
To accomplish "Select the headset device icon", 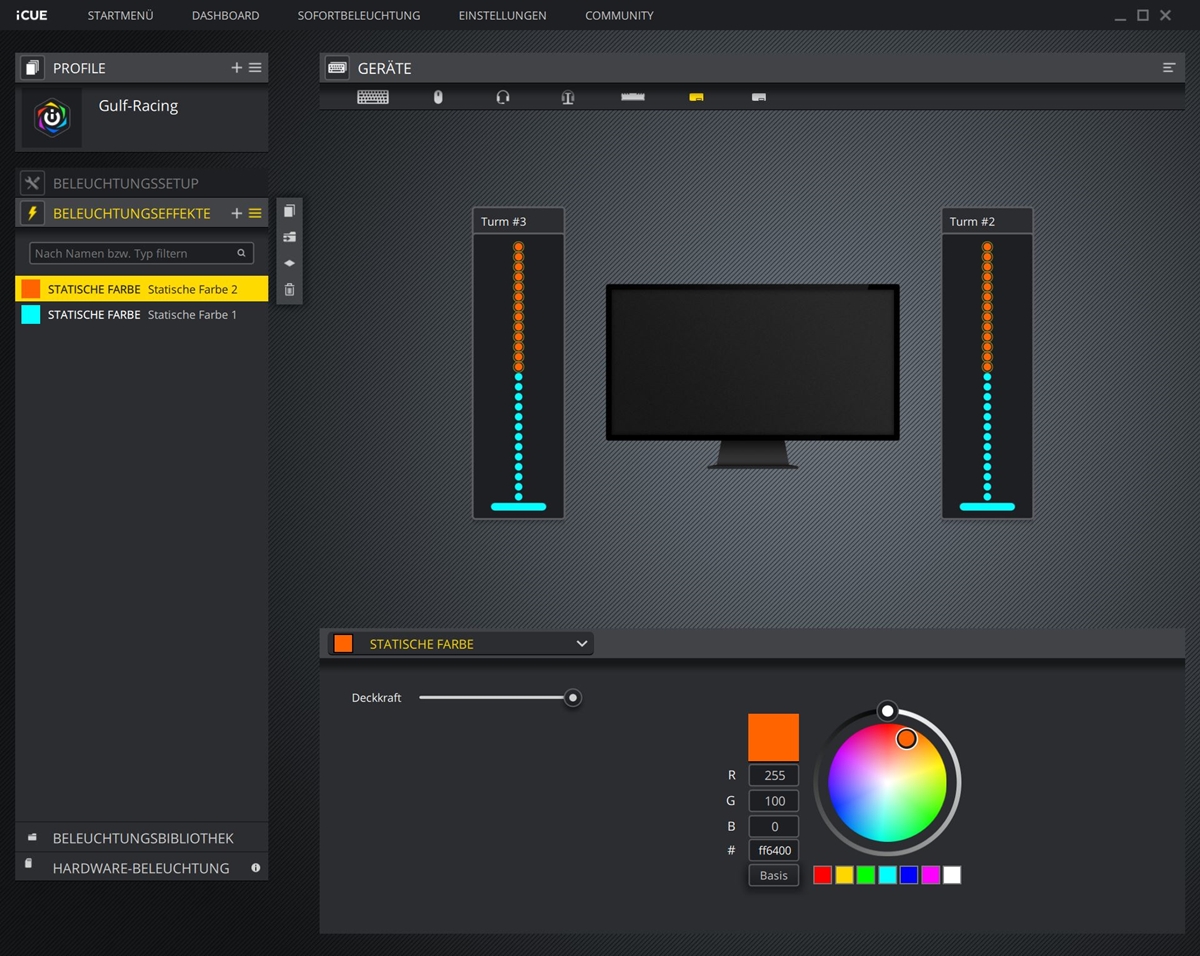I will [503, 97].
